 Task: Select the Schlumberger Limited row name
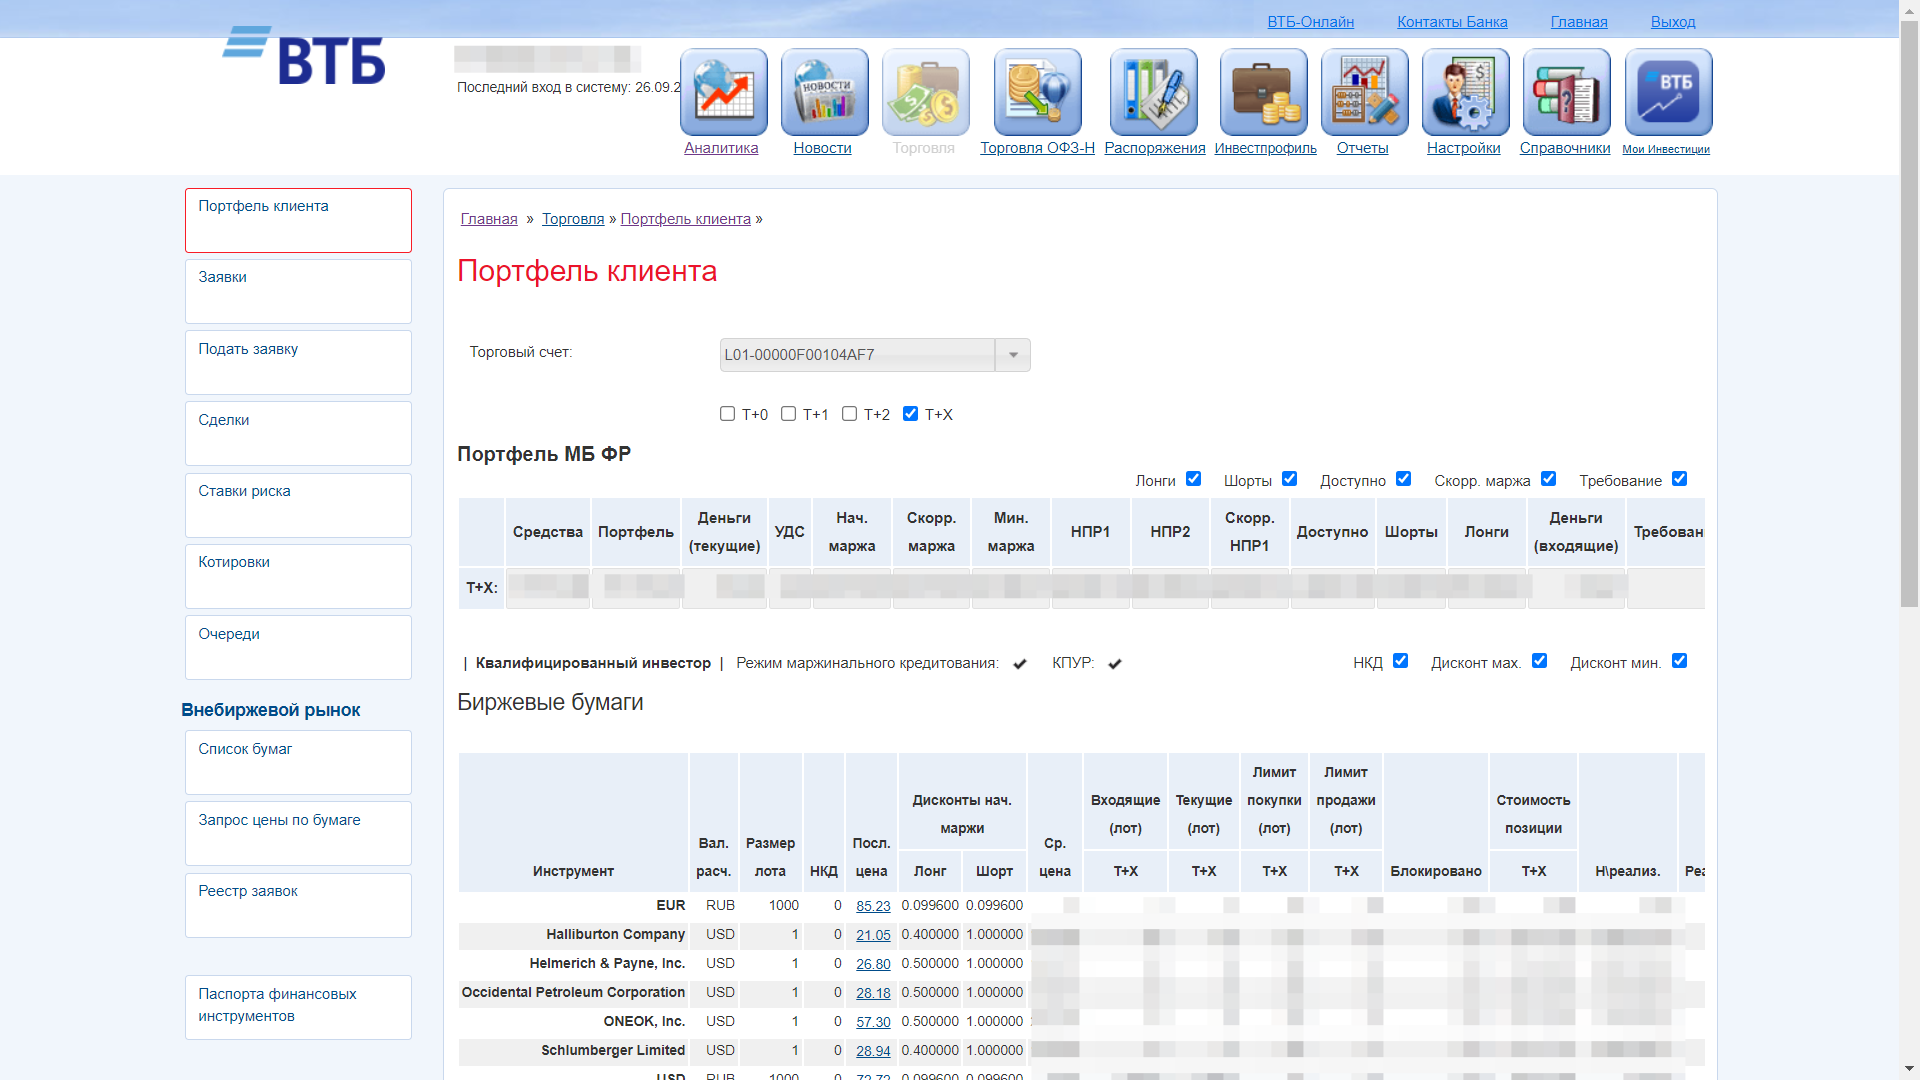613,1050
